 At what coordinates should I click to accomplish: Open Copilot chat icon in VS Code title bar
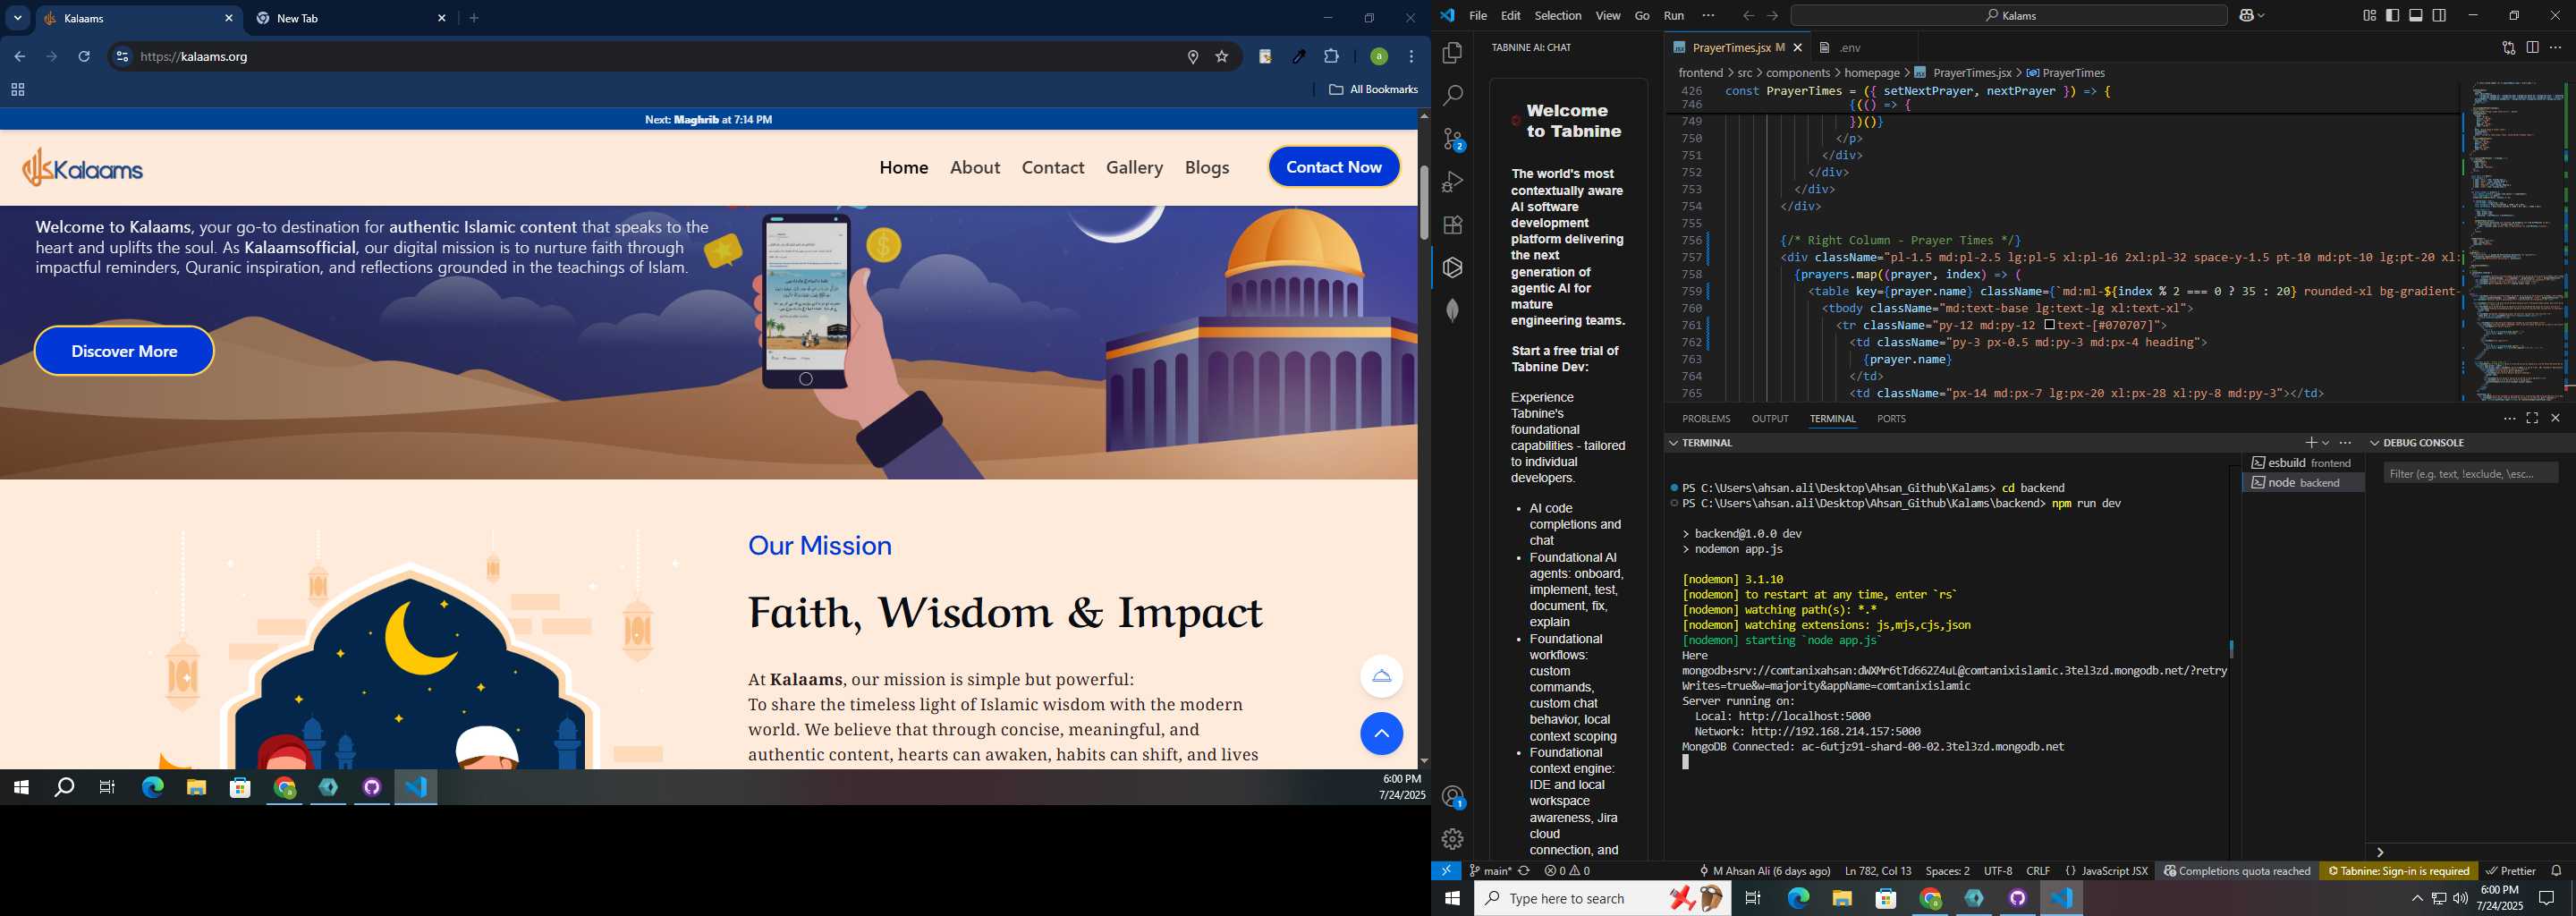(2248, 16)
